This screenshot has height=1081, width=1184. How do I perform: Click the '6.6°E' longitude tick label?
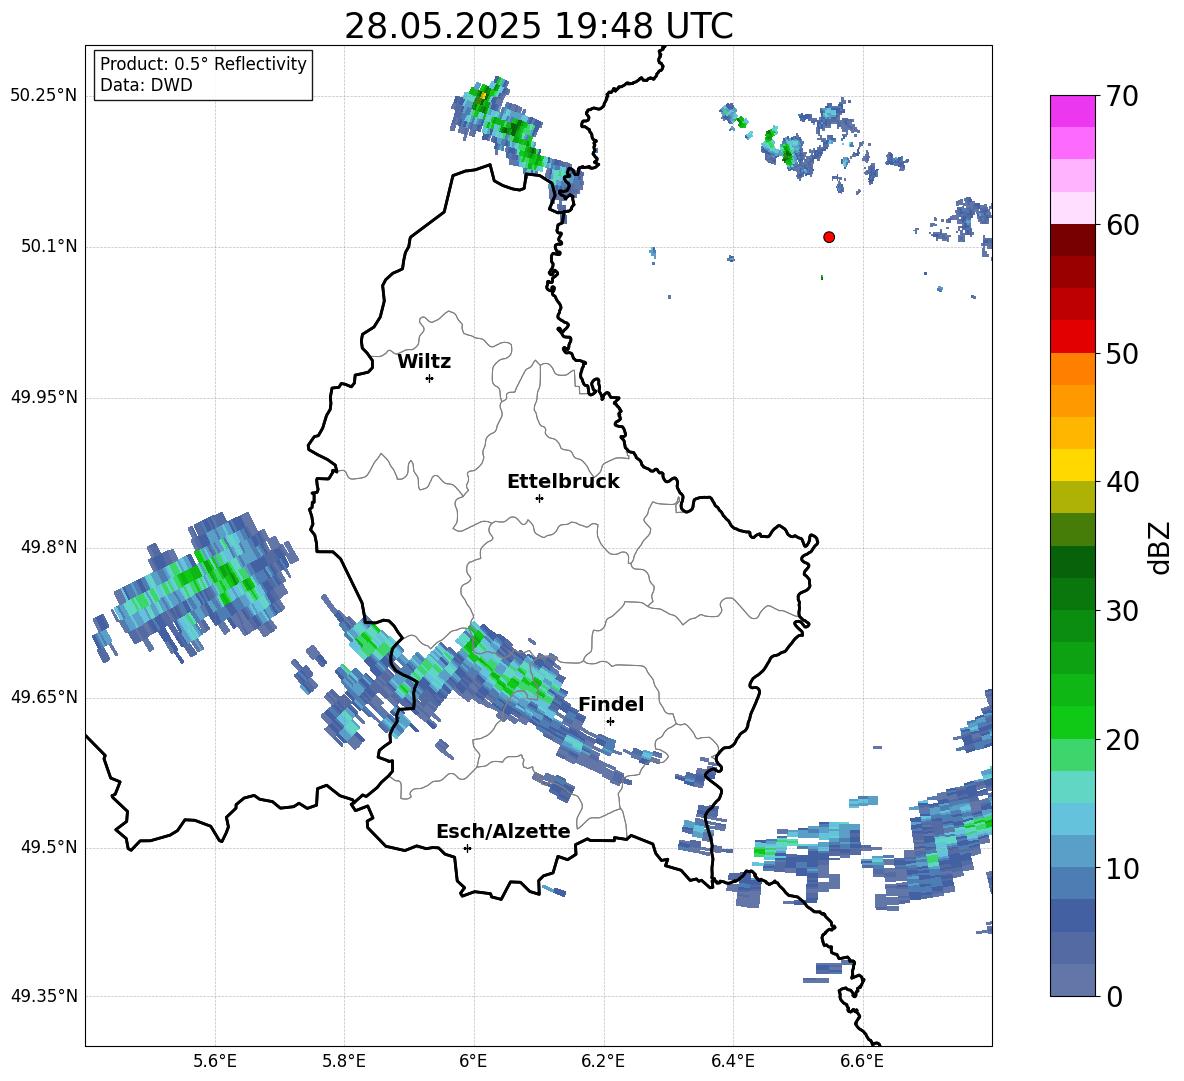(x=862, y=1061)
